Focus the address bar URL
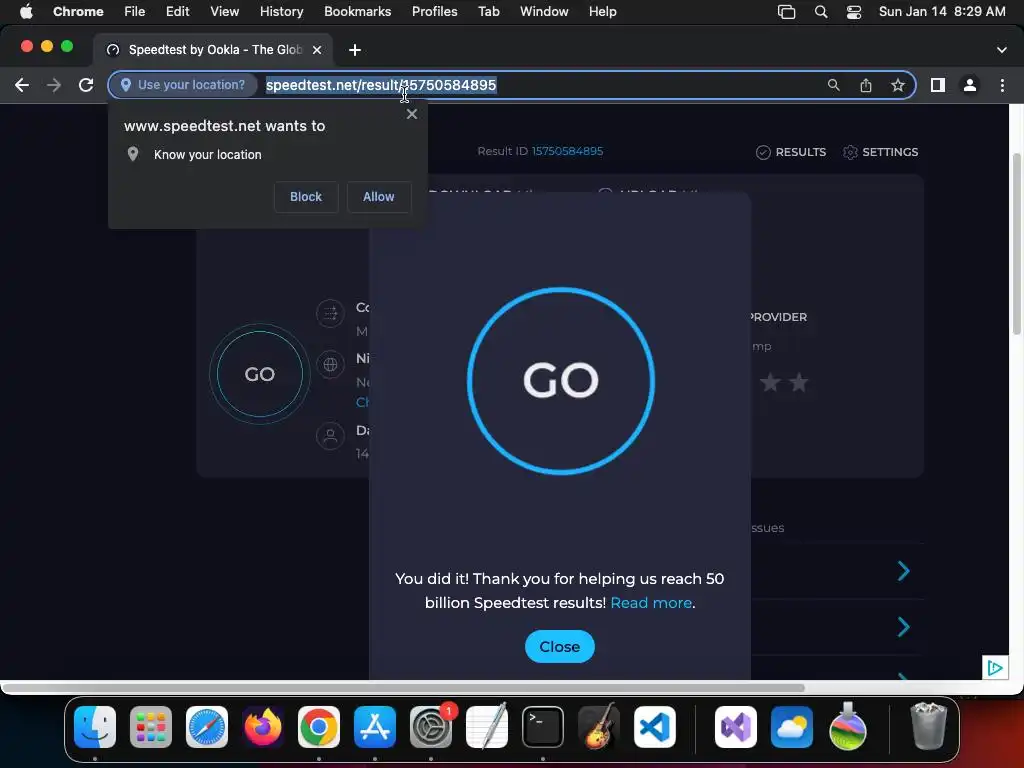This screenshot has width=1024, height=768. click(381, 85)
